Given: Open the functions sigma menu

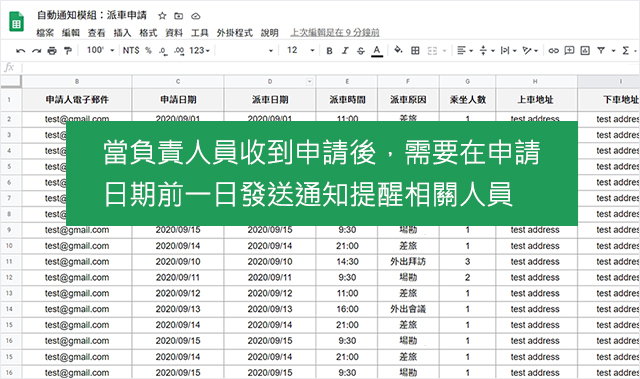Looking at the screenshot, I should point(625,50).
